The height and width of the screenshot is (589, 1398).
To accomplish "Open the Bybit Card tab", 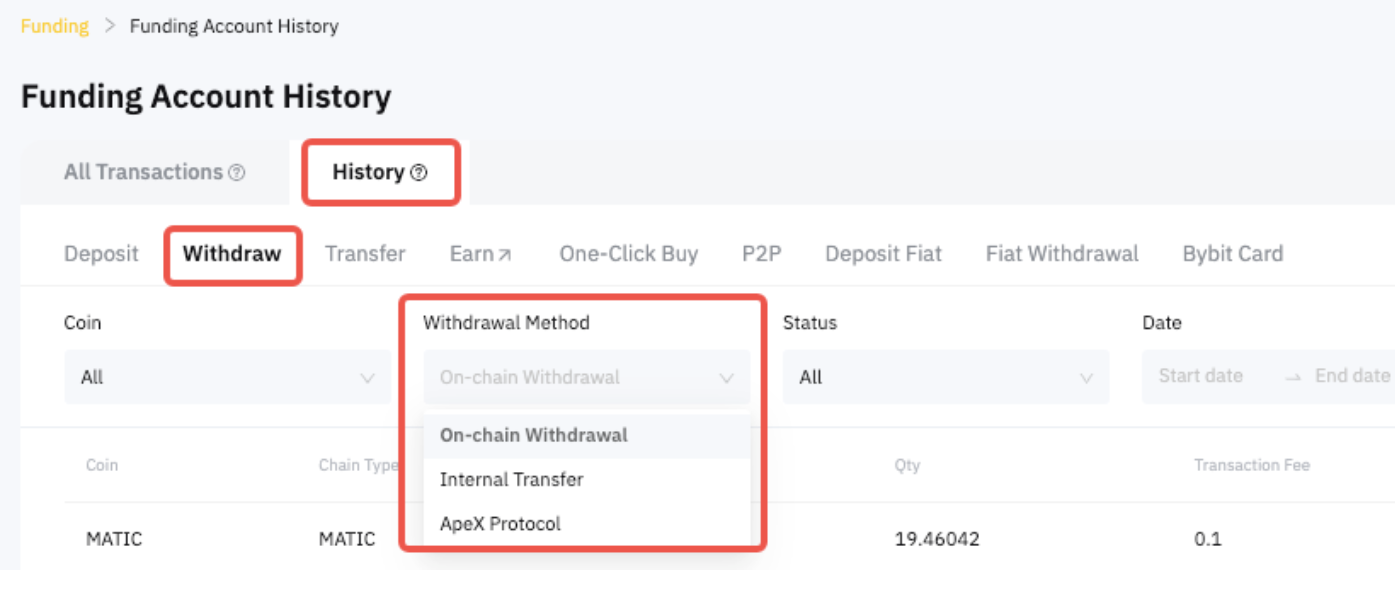I will coord(1232,254).
